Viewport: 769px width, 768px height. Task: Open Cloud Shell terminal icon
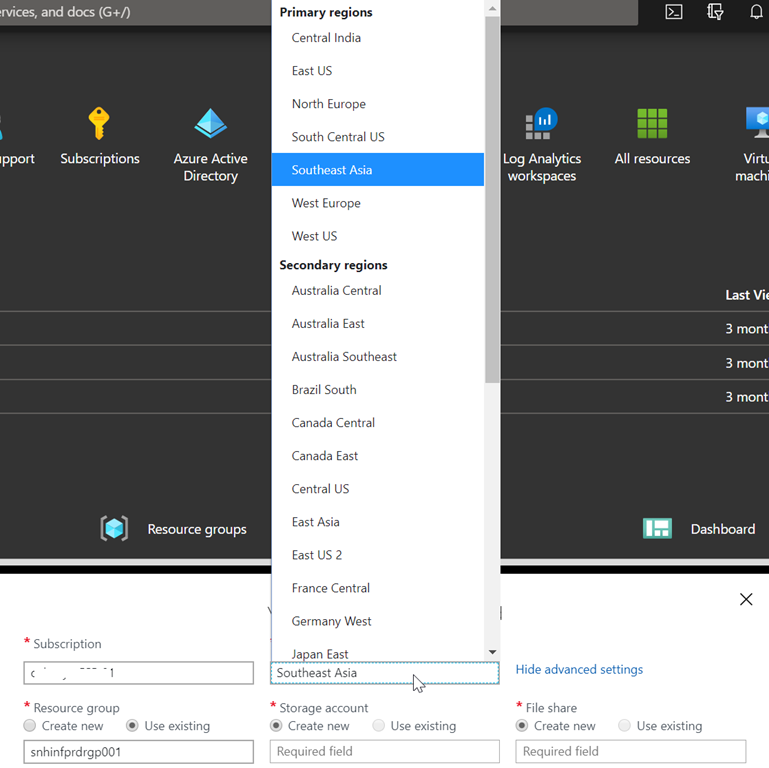(x=673, y=11)
